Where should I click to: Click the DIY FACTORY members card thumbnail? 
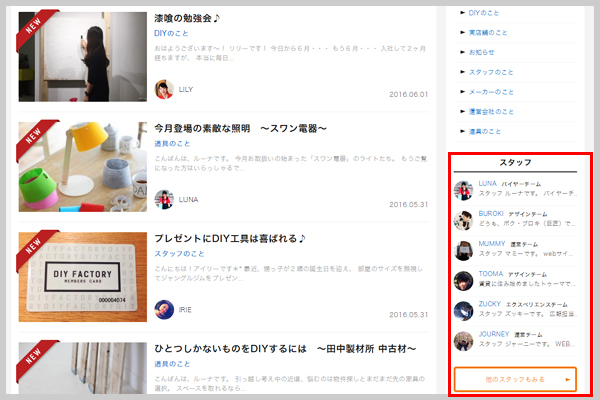click(x=83, y=277)
